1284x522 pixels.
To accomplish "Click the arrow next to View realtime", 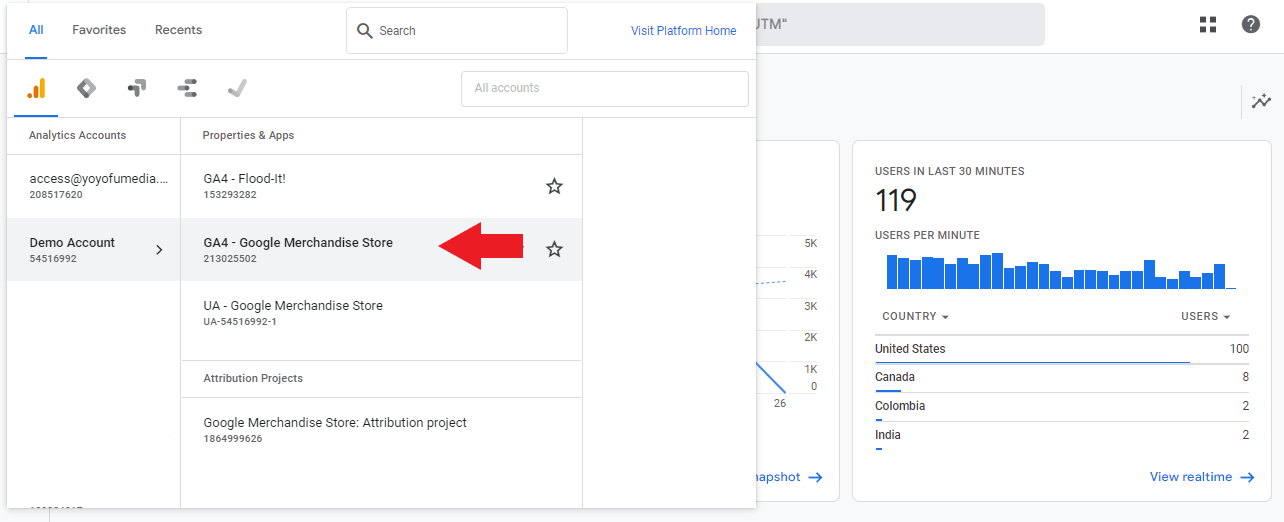I will point(1247,477).
